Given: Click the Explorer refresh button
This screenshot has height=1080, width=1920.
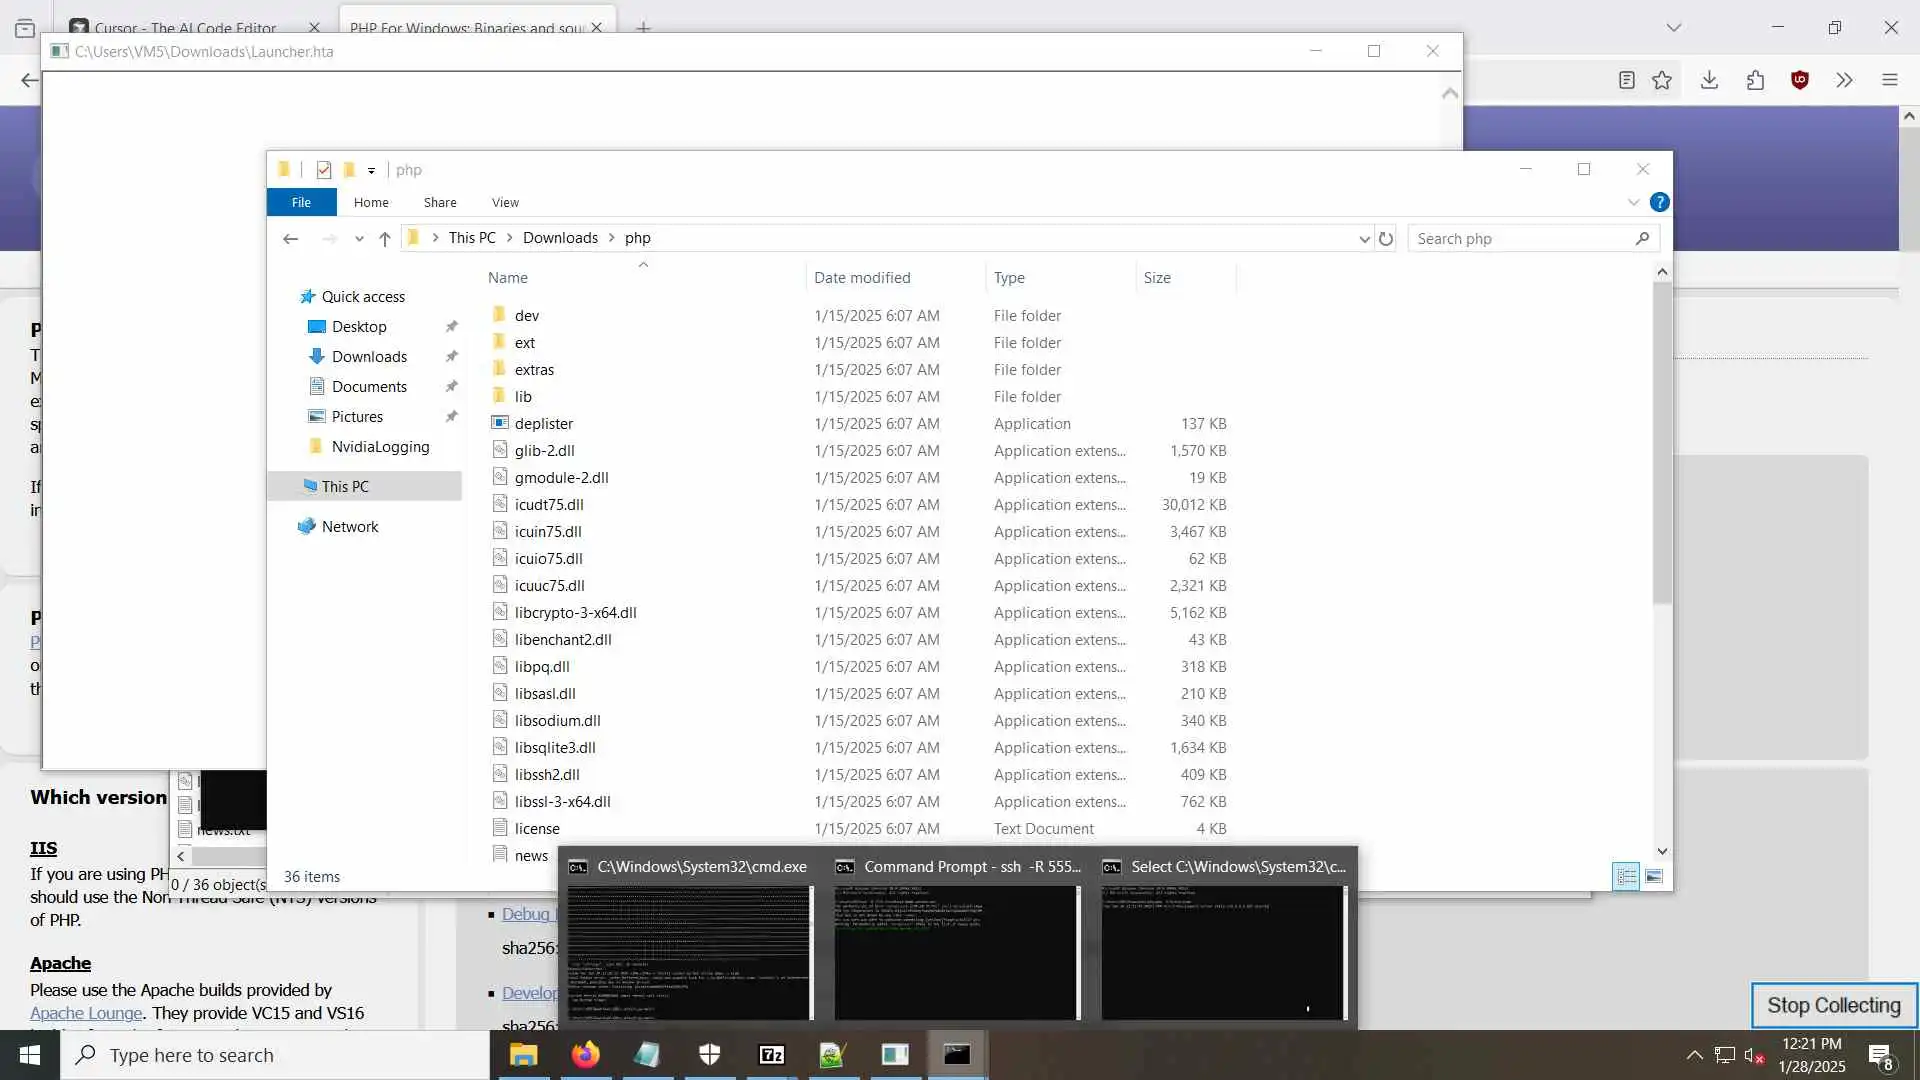Looking at the screenshot, I should [x=1385, y=238].
